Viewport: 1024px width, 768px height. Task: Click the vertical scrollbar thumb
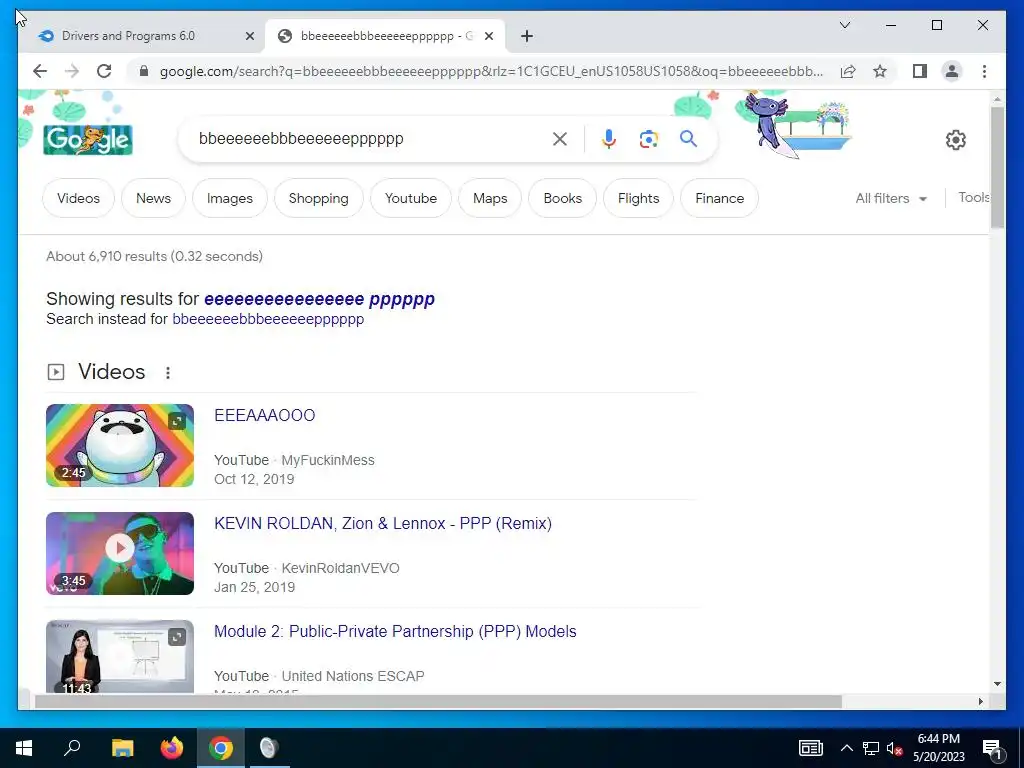997,167
